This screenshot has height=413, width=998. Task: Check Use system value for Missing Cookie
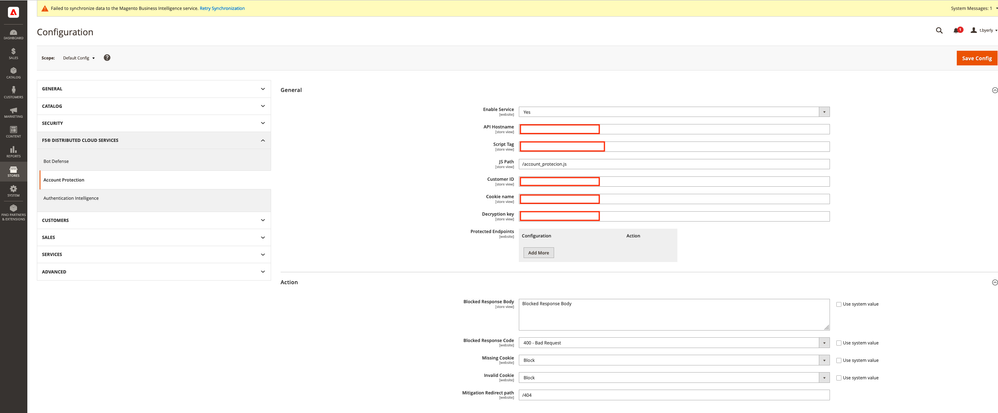[x=838, y=360]
